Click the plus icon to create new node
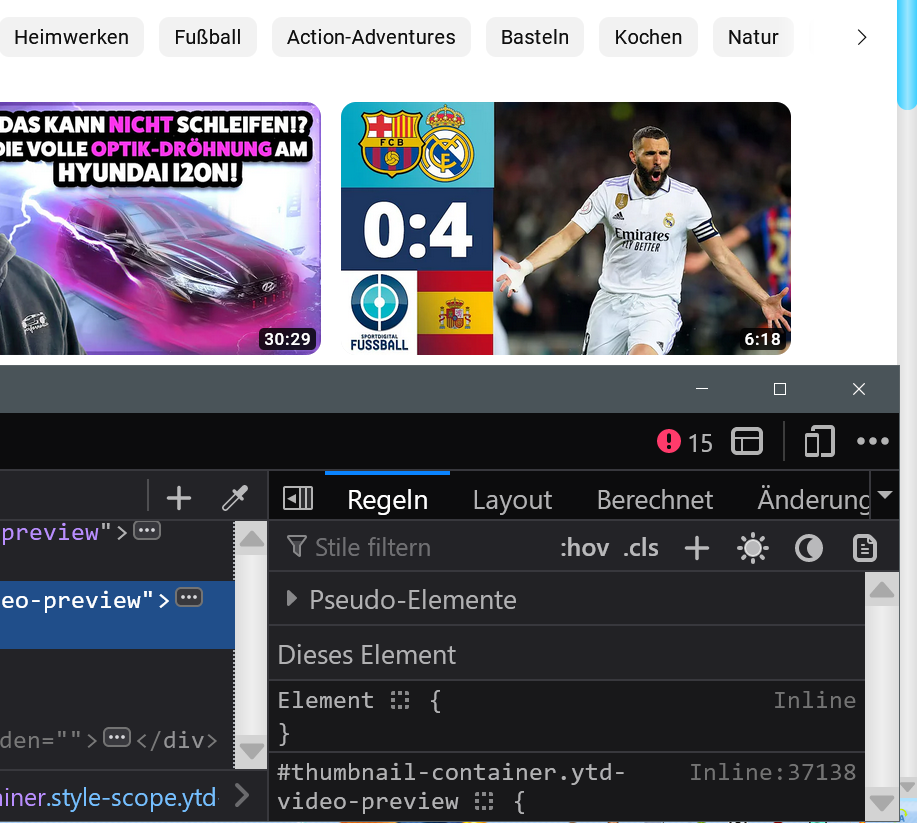Image resolution: width=917 pixels, height=823 pixels. 179,497
